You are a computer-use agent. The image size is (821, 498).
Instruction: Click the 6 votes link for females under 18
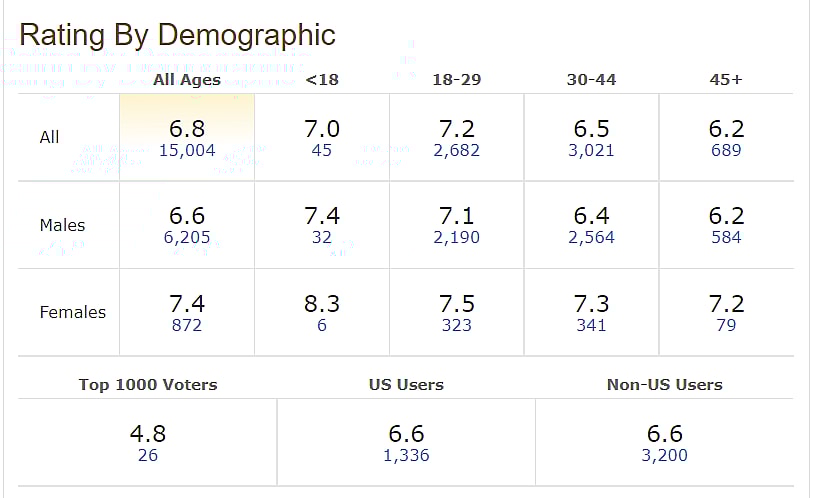click(x=322, y=325)
